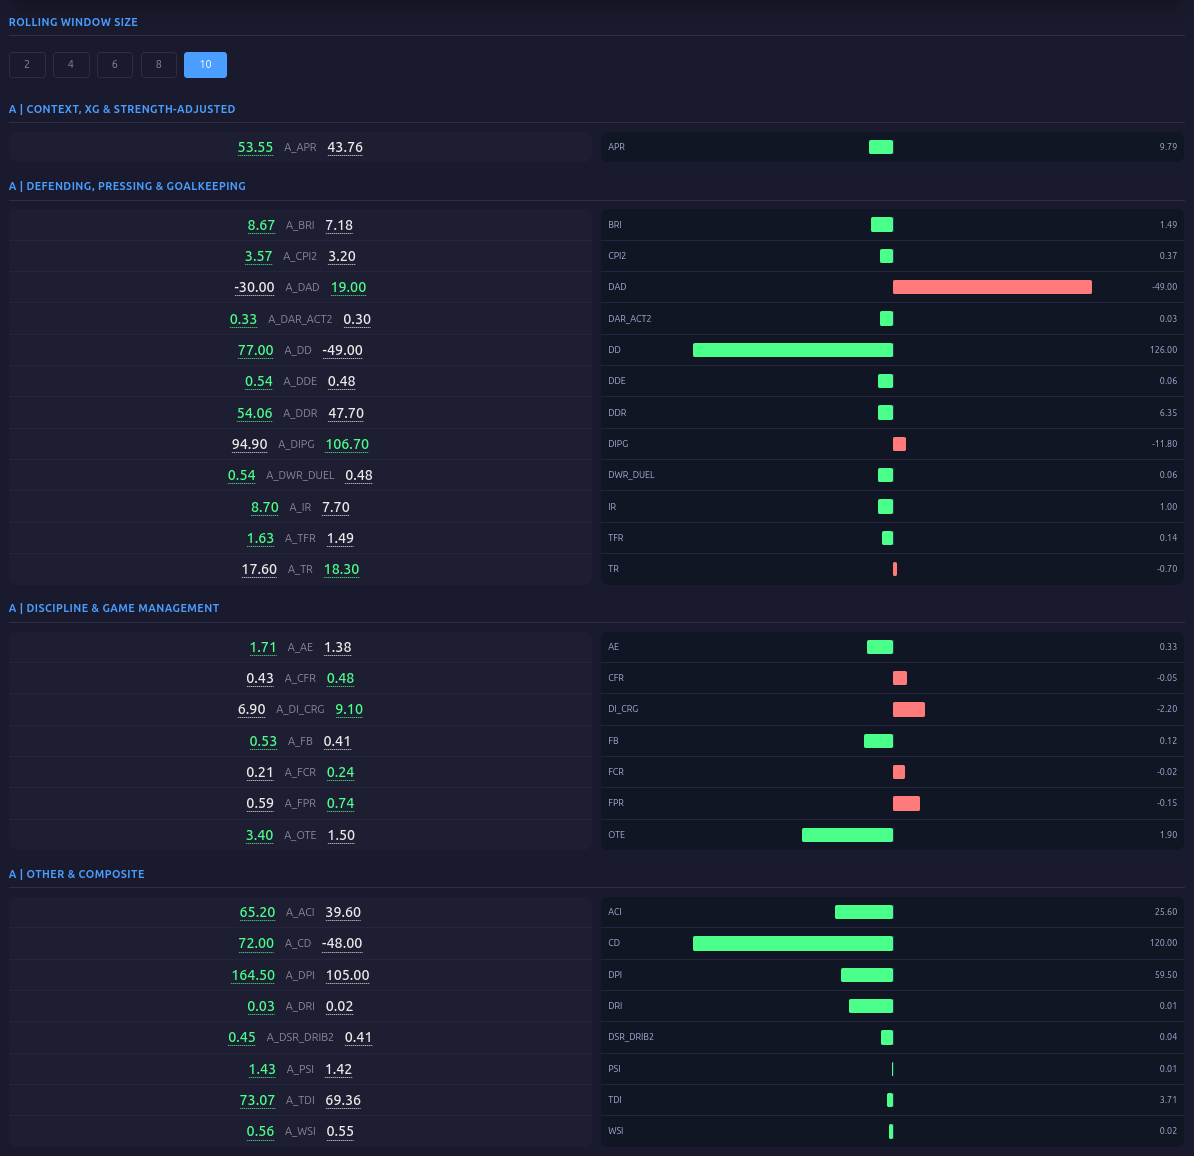Viewport: 1194px width, 1156px height.
Task: Collapse the OTHER & COMPOSITE section
Action: (x=77, y=873)
